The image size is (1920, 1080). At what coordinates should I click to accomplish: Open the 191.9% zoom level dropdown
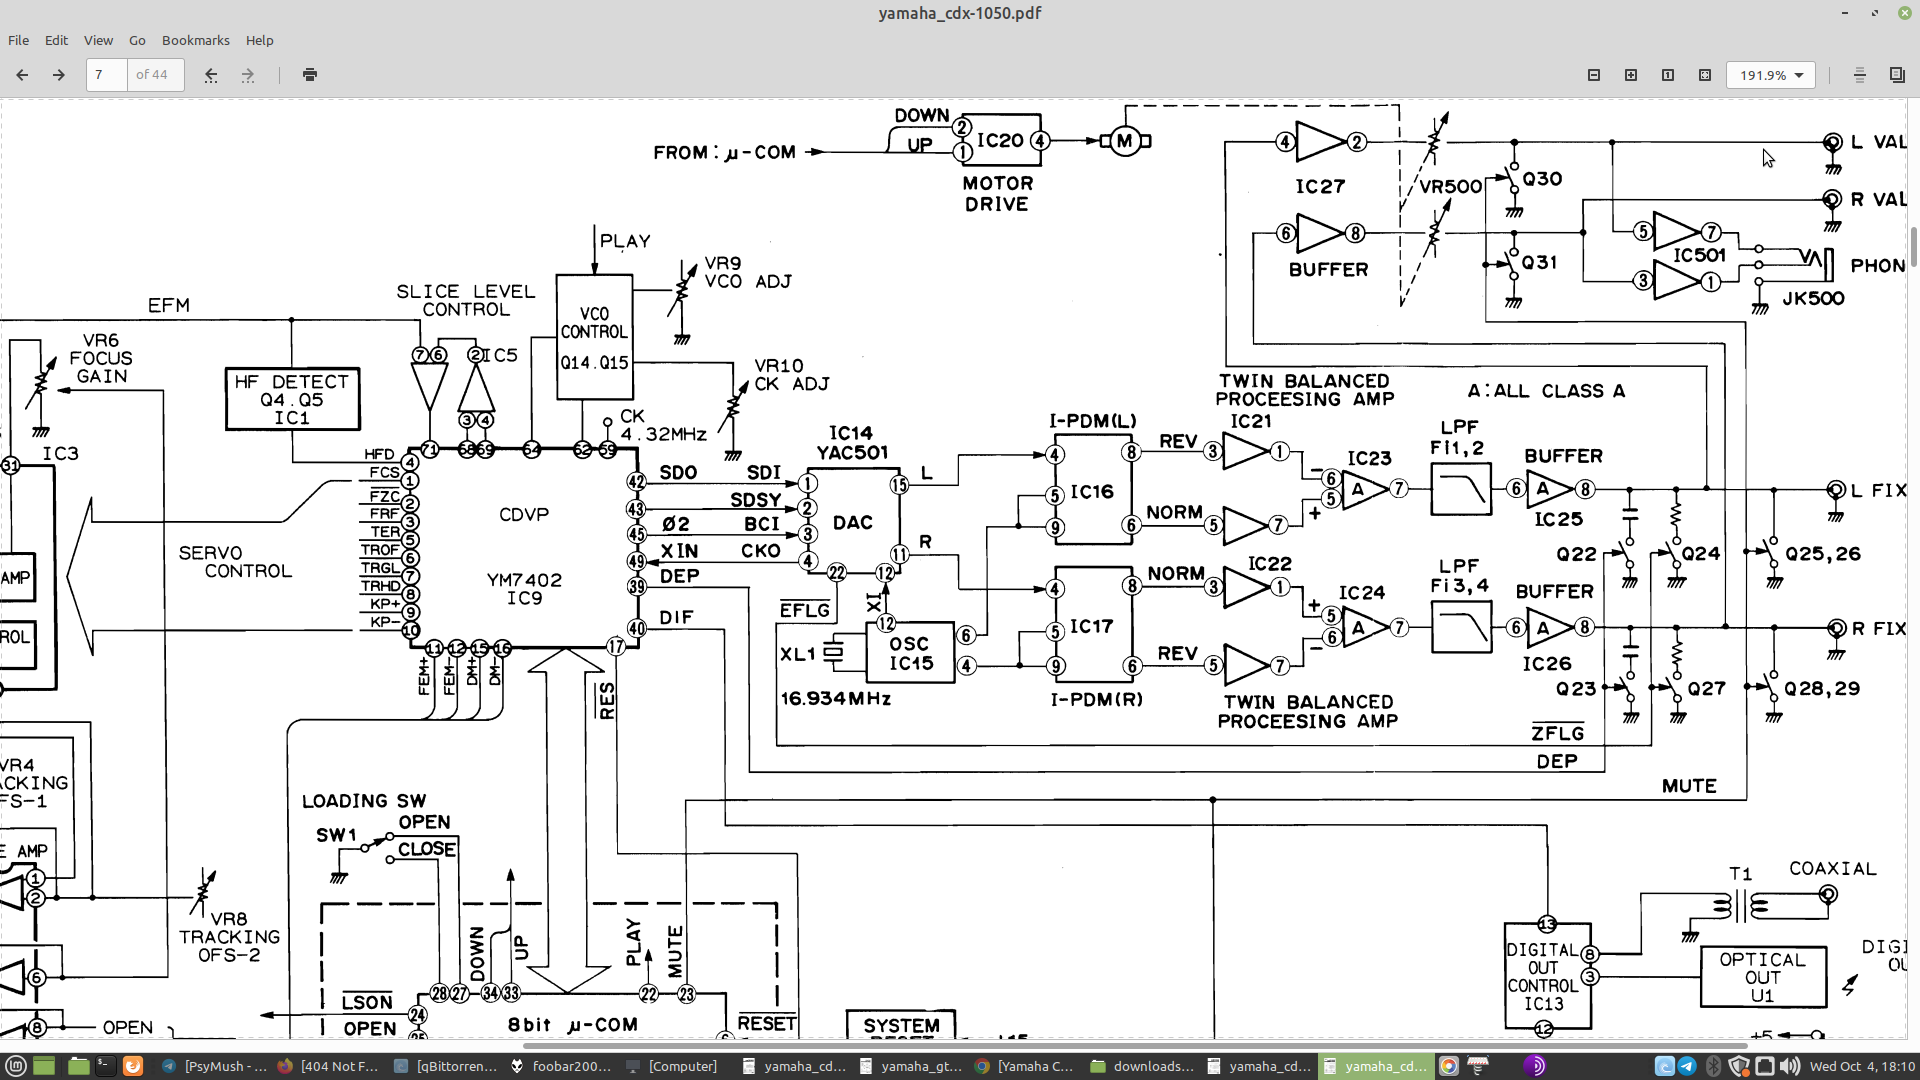click(x=1771, y=75)
